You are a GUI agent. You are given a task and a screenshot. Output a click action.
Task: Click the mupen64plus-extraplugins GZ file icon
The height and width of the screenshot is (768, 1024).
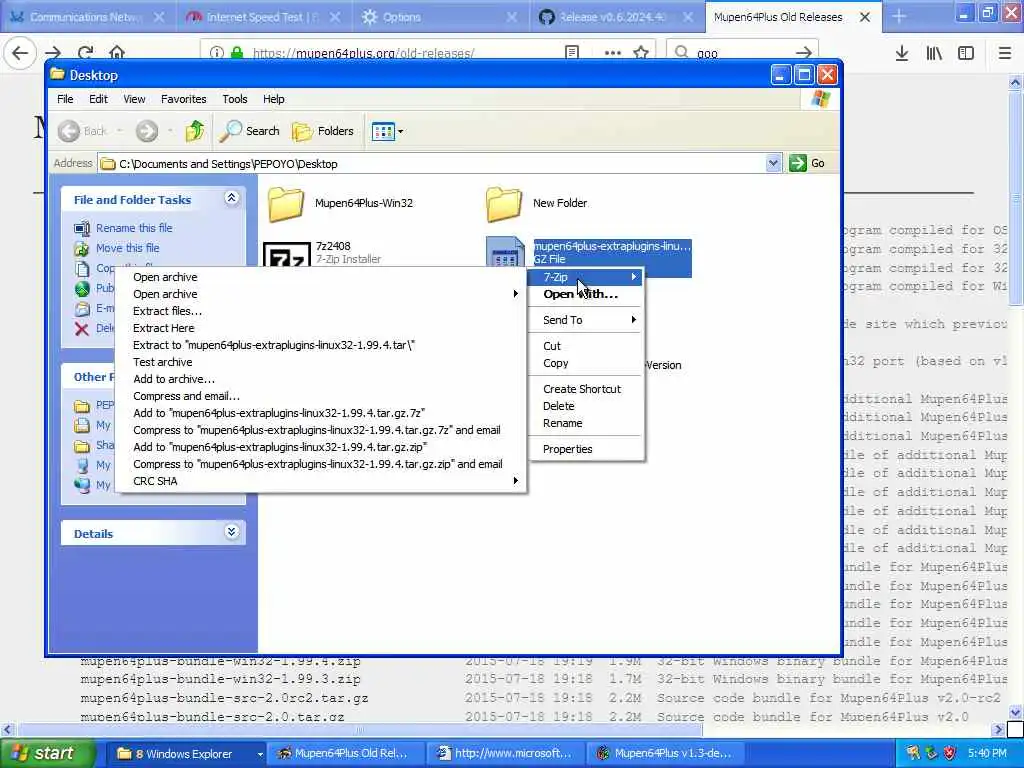coord(505,252)
